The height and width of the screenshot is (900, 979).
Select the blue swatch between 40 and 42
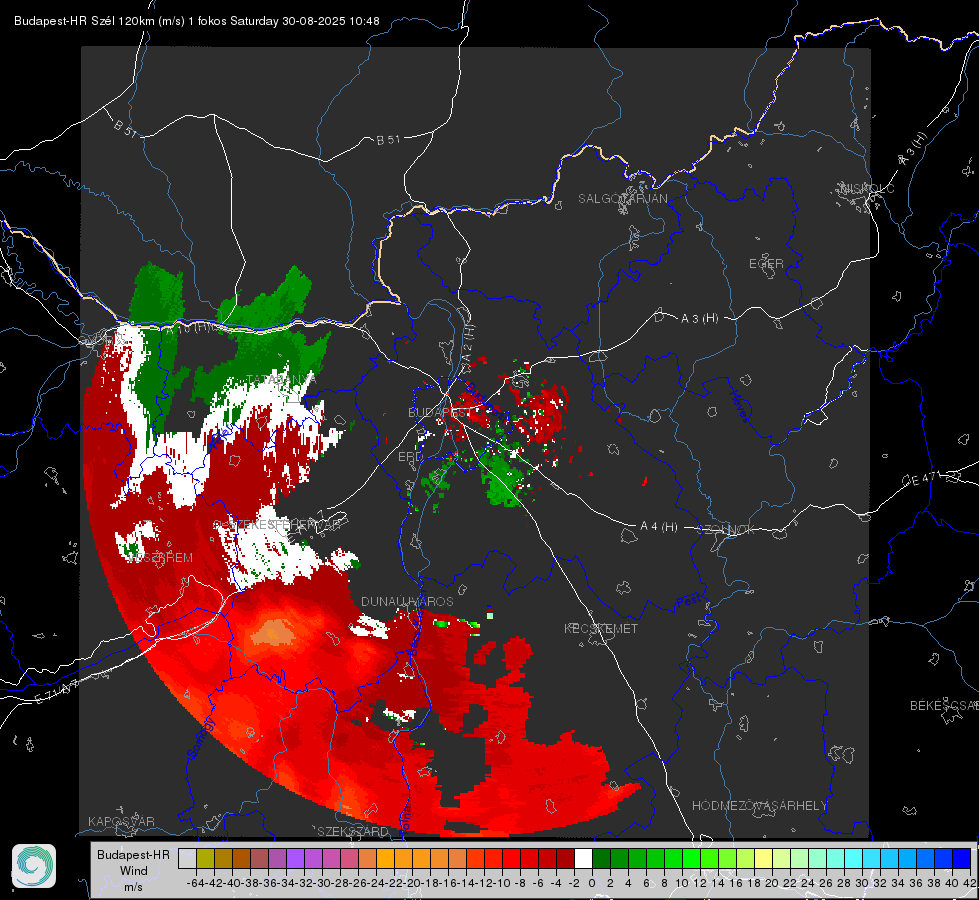962,858
